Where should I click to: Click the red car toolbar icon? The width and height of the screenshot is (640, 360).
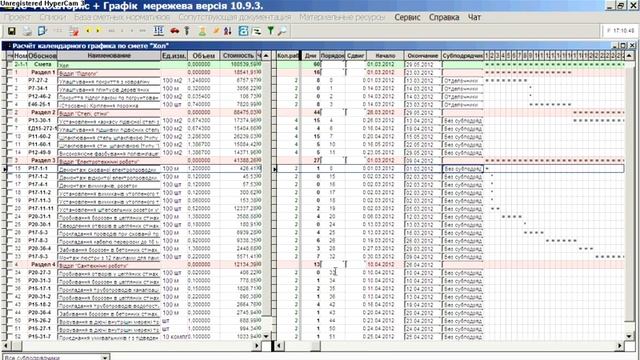tap(175, 31)
